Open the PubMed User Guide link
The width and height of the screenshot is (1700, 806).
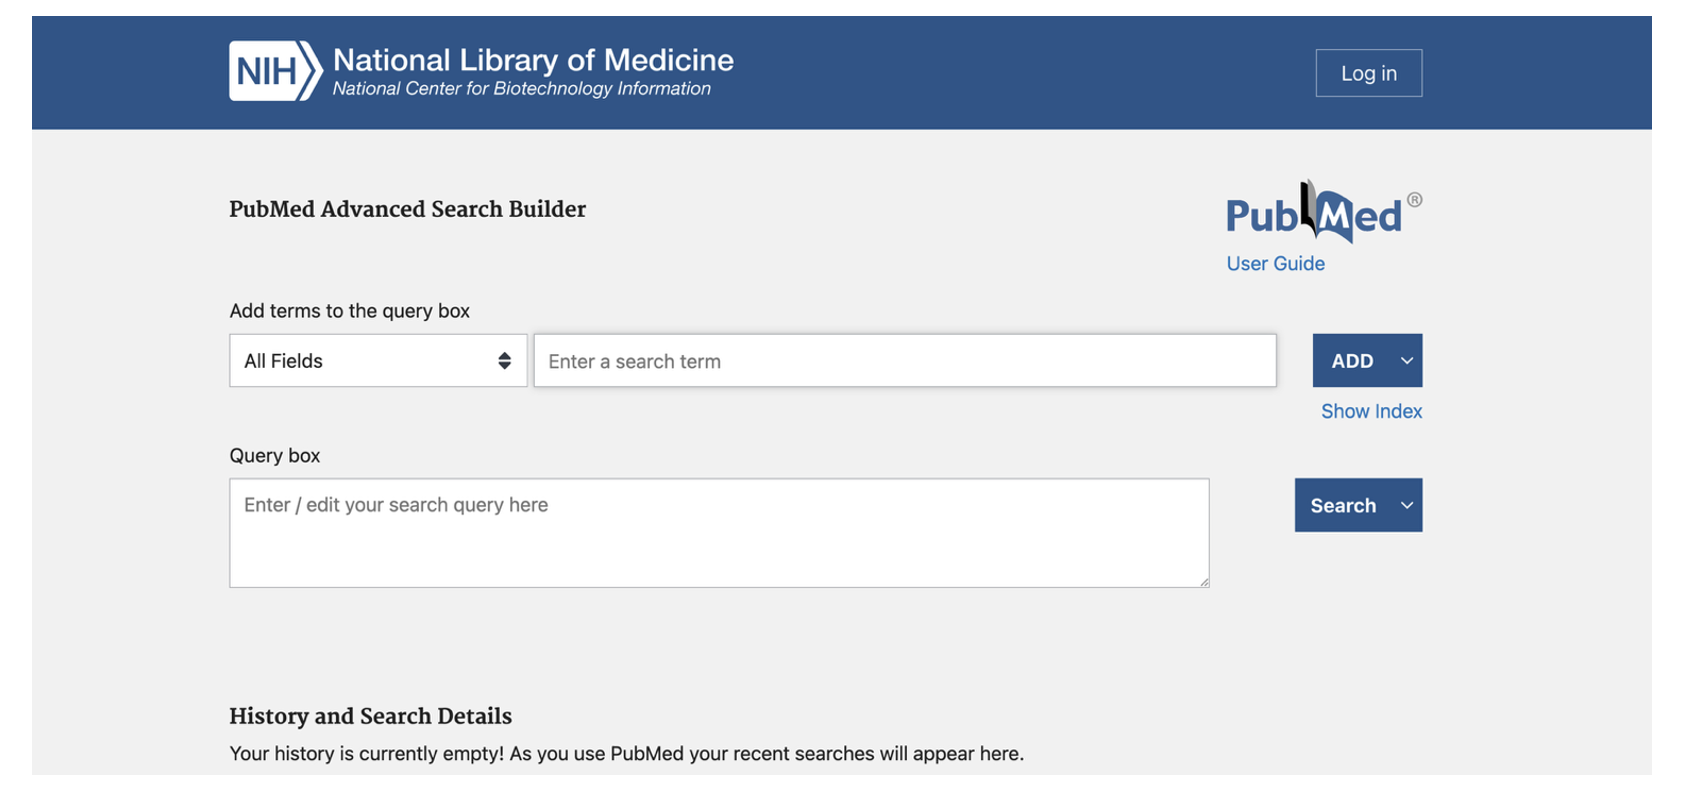pyautogui.click(x=1275, y=264)
